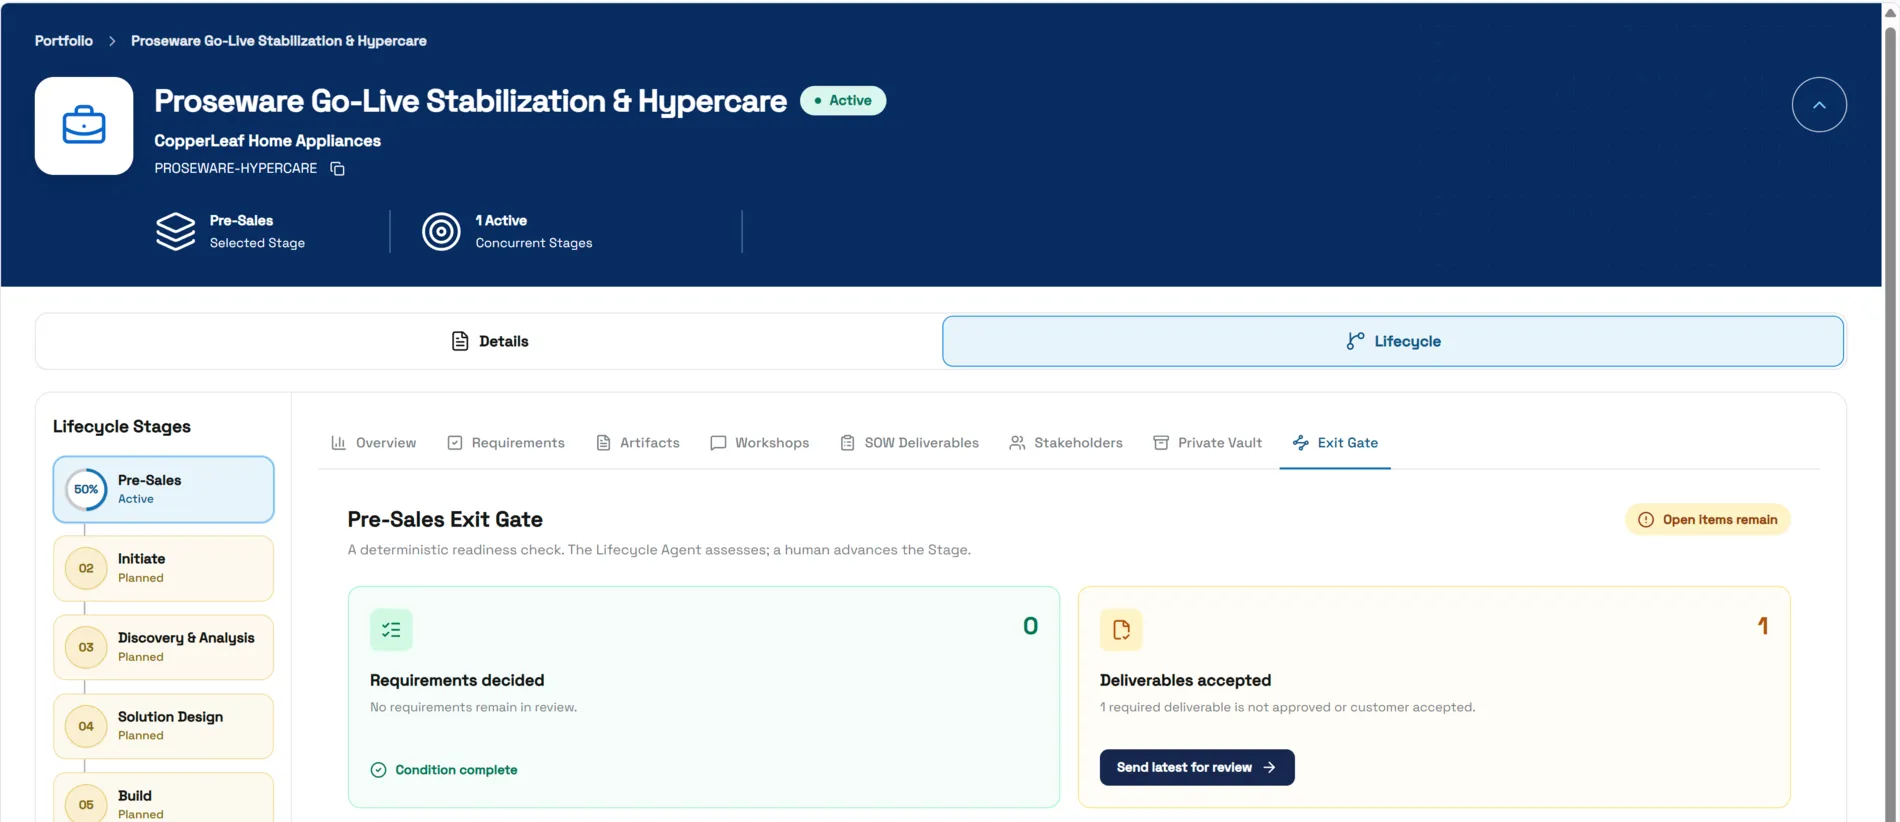Screen dimensions: 1900x822
Task: Click the SOW Deliverables clipboard icon
Action: coord(847,443)
